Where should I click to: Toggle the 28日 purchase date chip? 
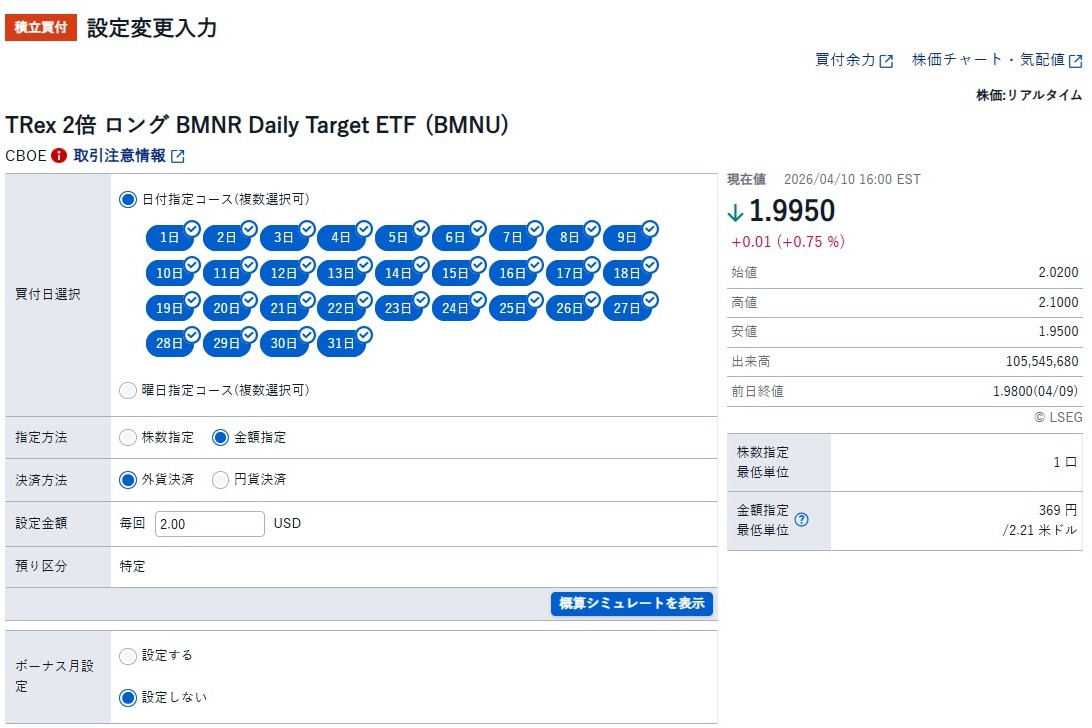tap(170, 344)
